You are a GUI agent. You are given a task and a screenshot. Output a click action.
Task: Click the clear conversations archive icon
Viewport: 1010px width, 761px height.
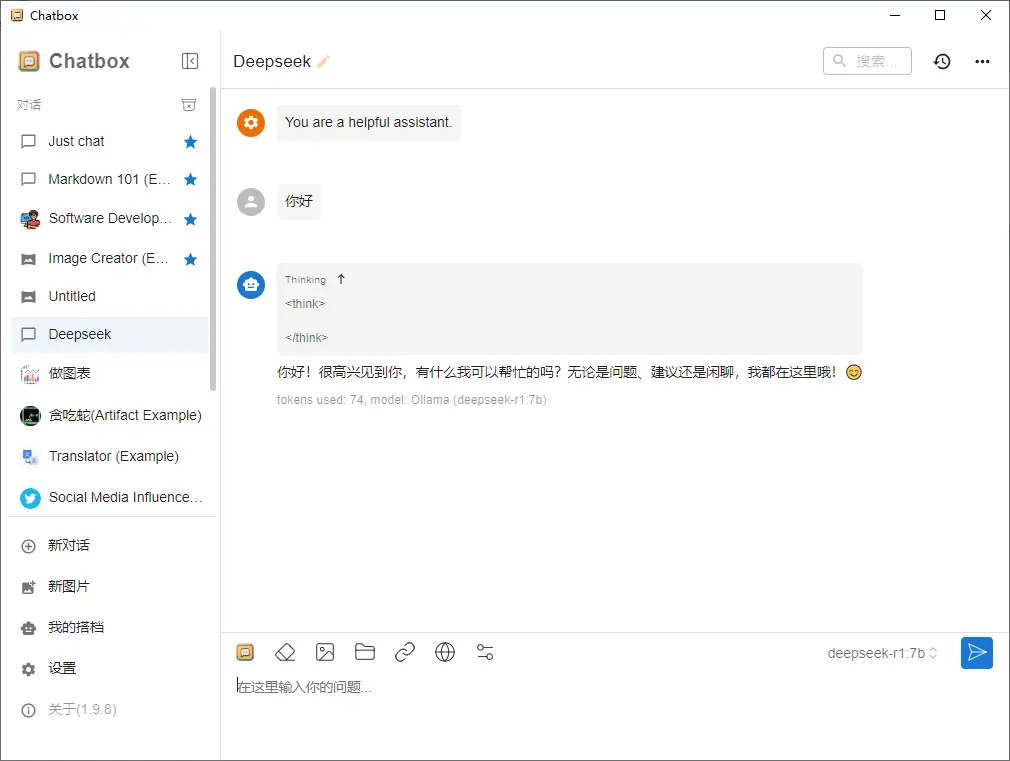(189, 104)
